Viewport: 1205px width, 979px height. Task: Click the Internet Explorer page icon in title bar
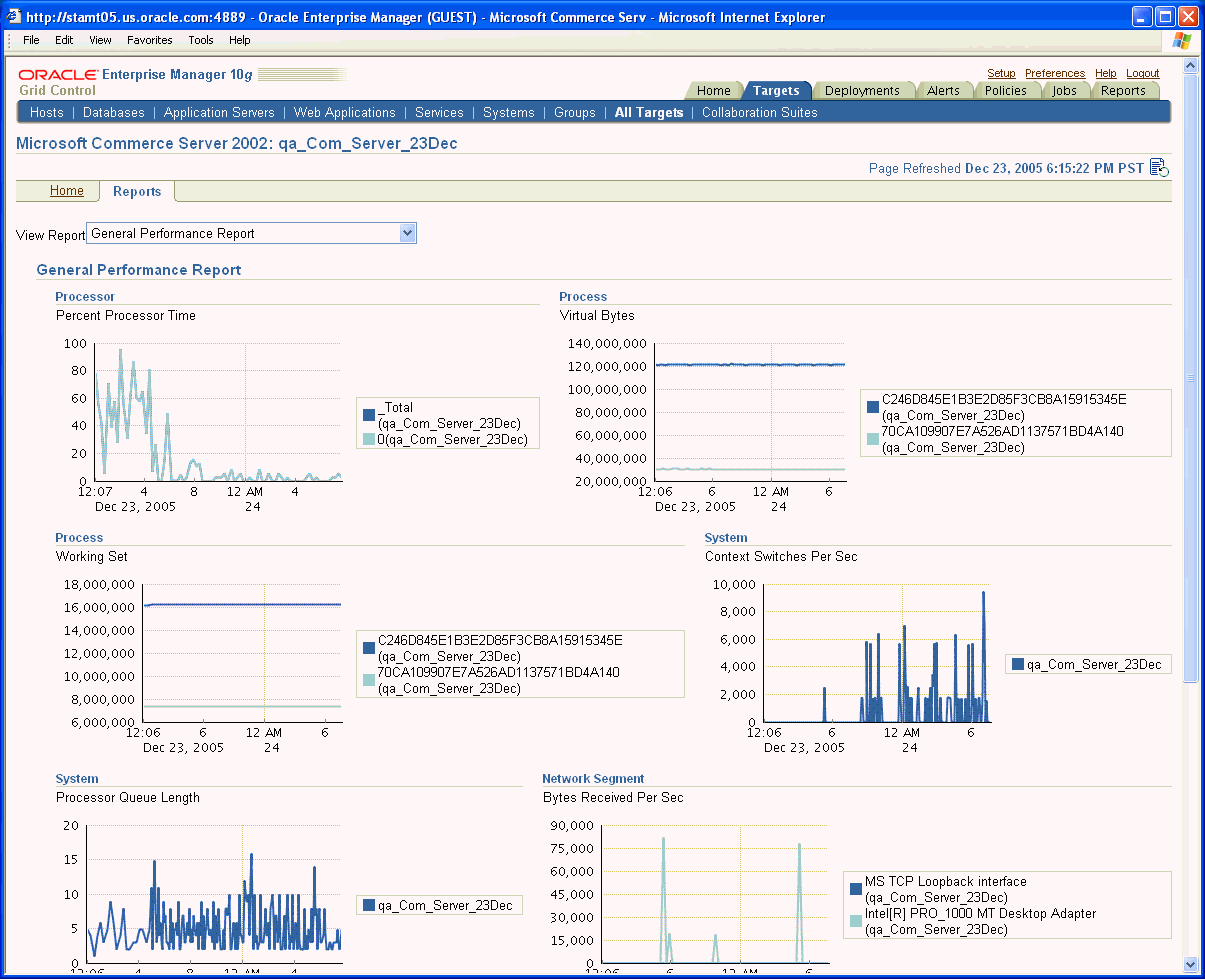tap(14, 17)
